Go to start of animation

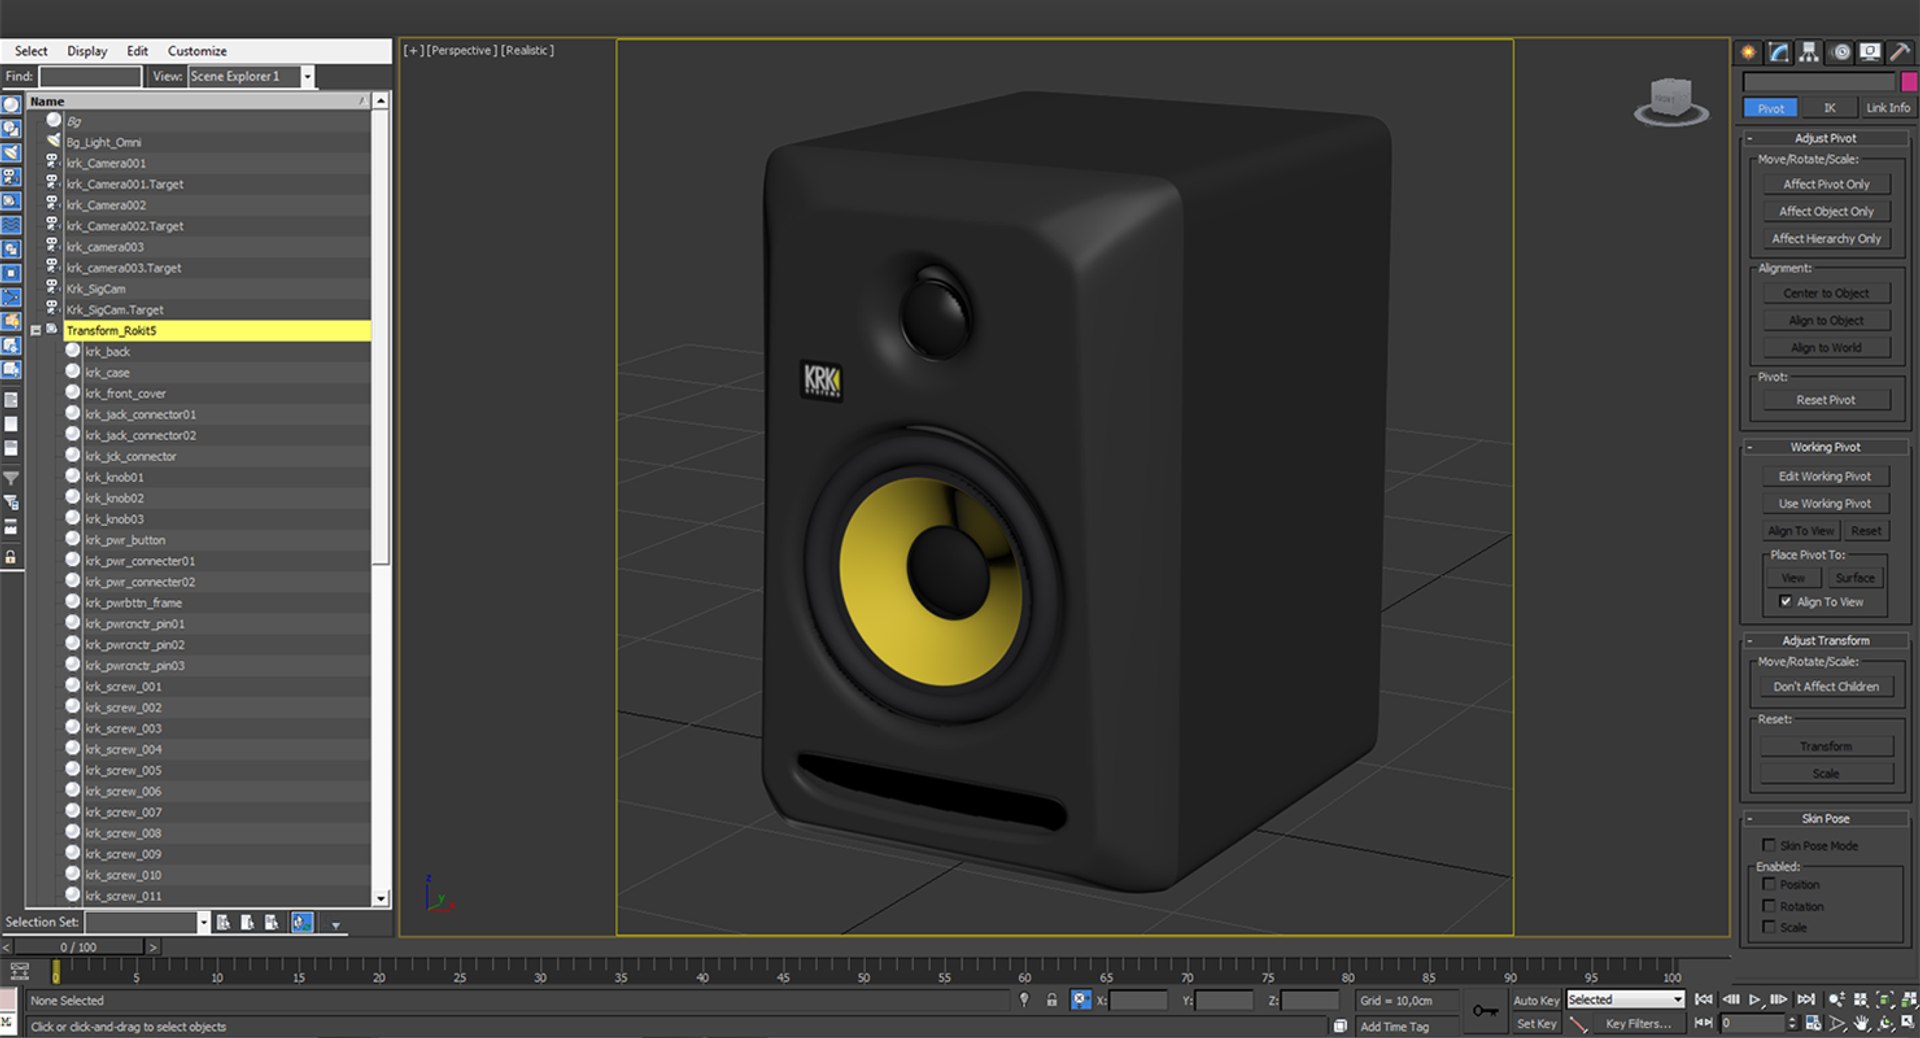point(1703,999)
